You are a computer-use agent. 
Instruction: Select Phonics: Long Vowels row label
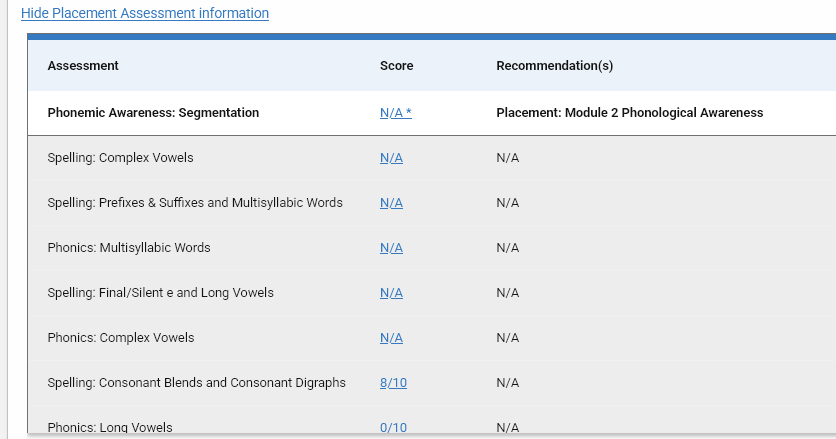[110, 427]
